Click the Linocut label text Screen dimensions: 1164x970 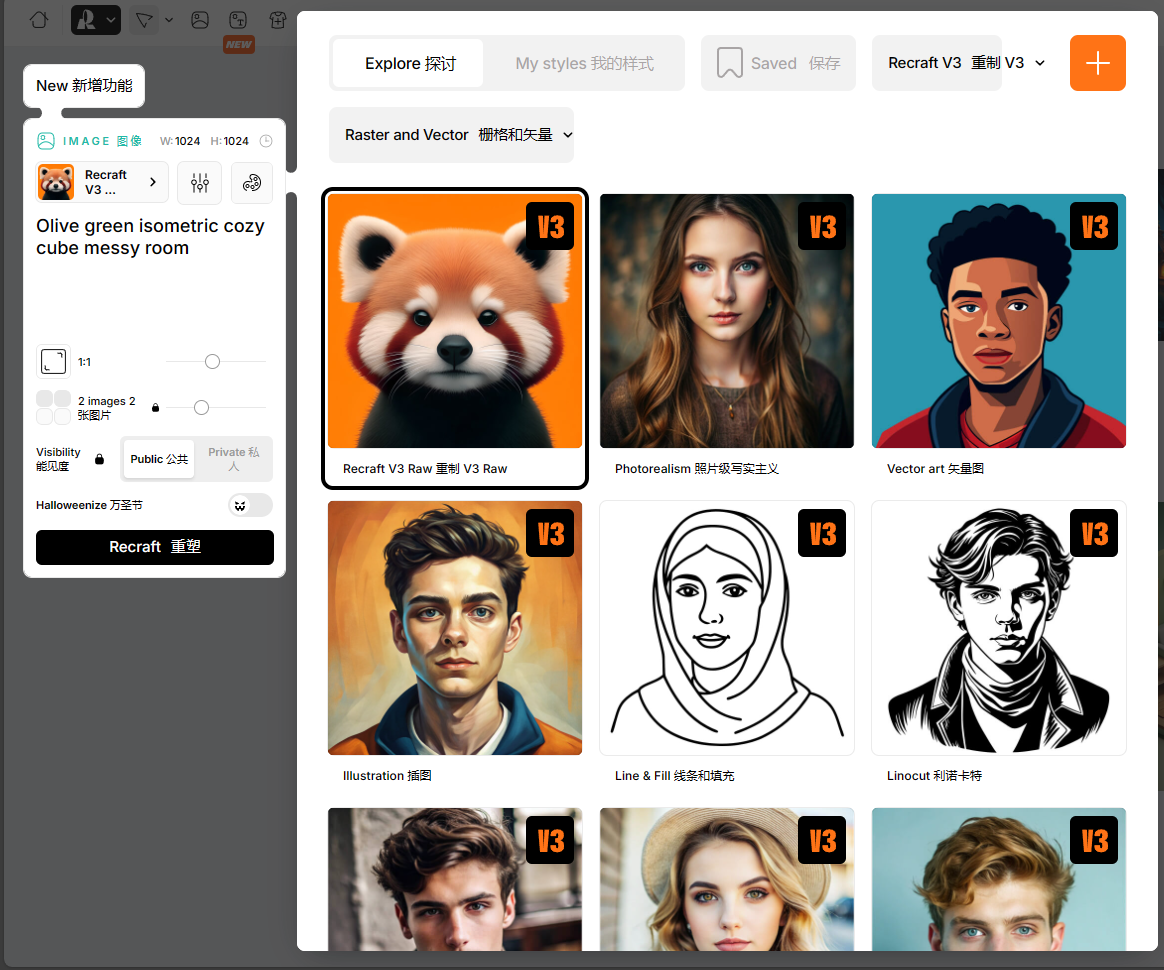pos(934,776)
